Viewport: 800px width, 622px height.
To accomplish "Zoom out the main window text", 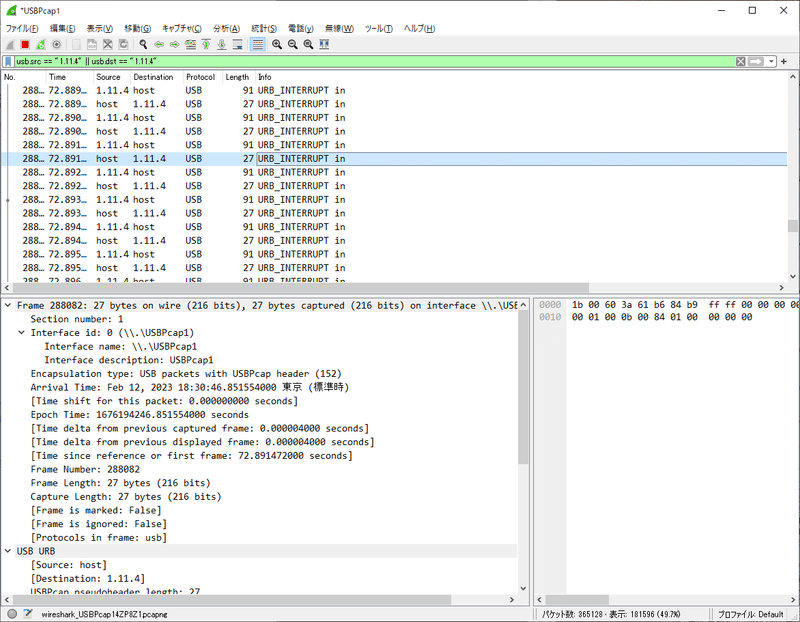I will point(292,45).
